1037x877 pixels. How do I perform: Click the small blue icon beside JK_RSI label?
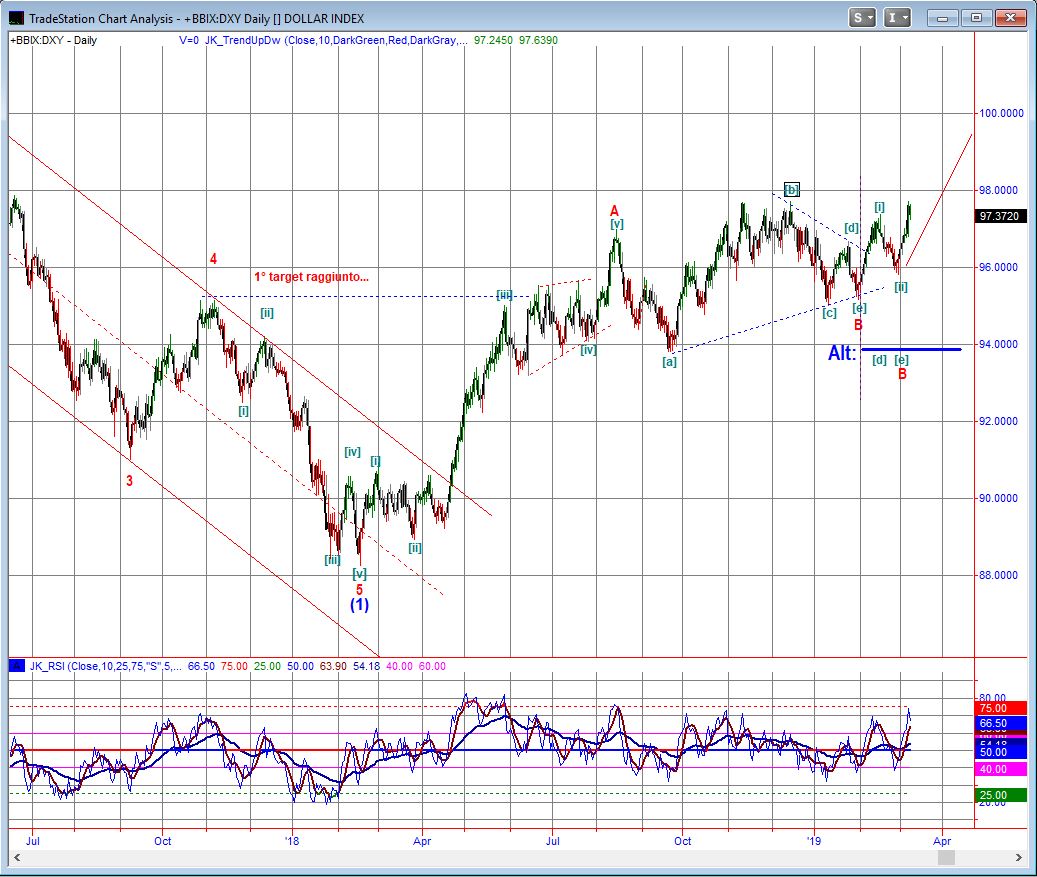17,666
